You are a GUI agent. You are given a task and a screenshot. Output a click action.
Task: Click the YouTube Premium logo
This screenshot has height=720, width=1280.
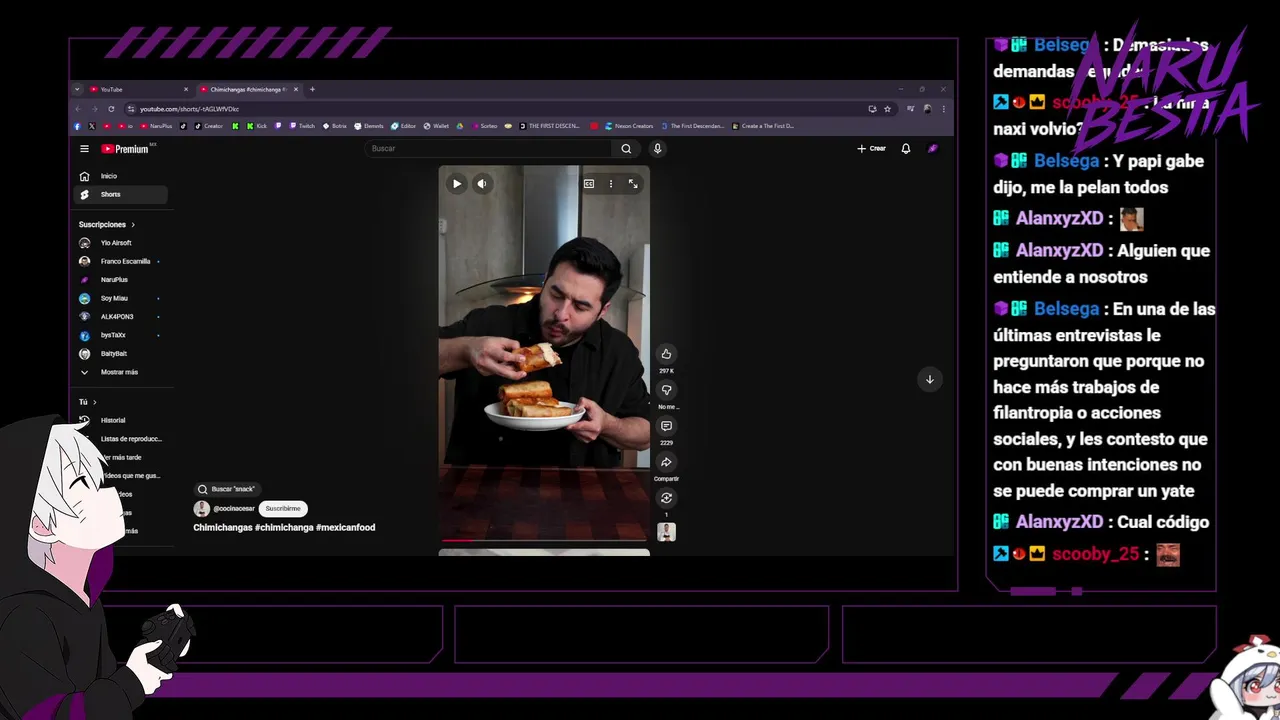point(125,149)
